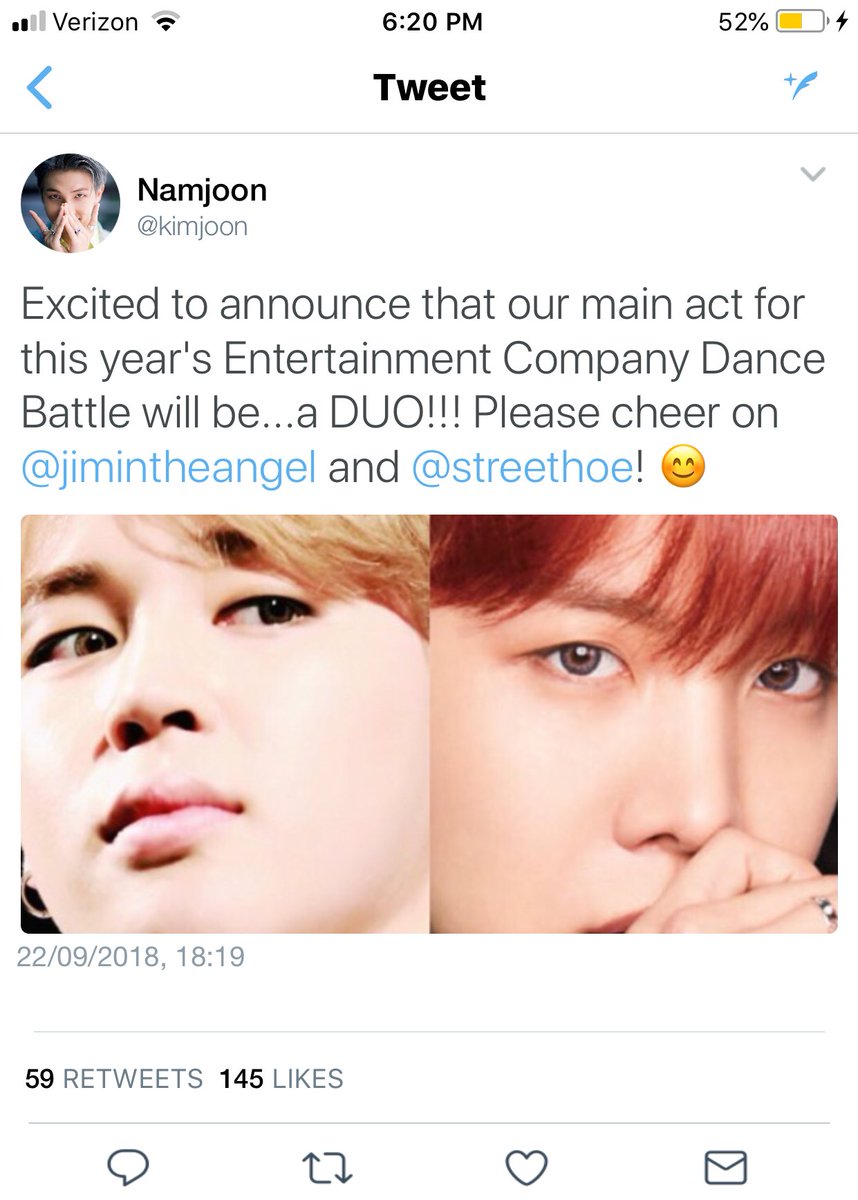Open the left blond-haired photo
Image resolution: width=858 pixels, height=1200 pixels.
coord(225,724)
